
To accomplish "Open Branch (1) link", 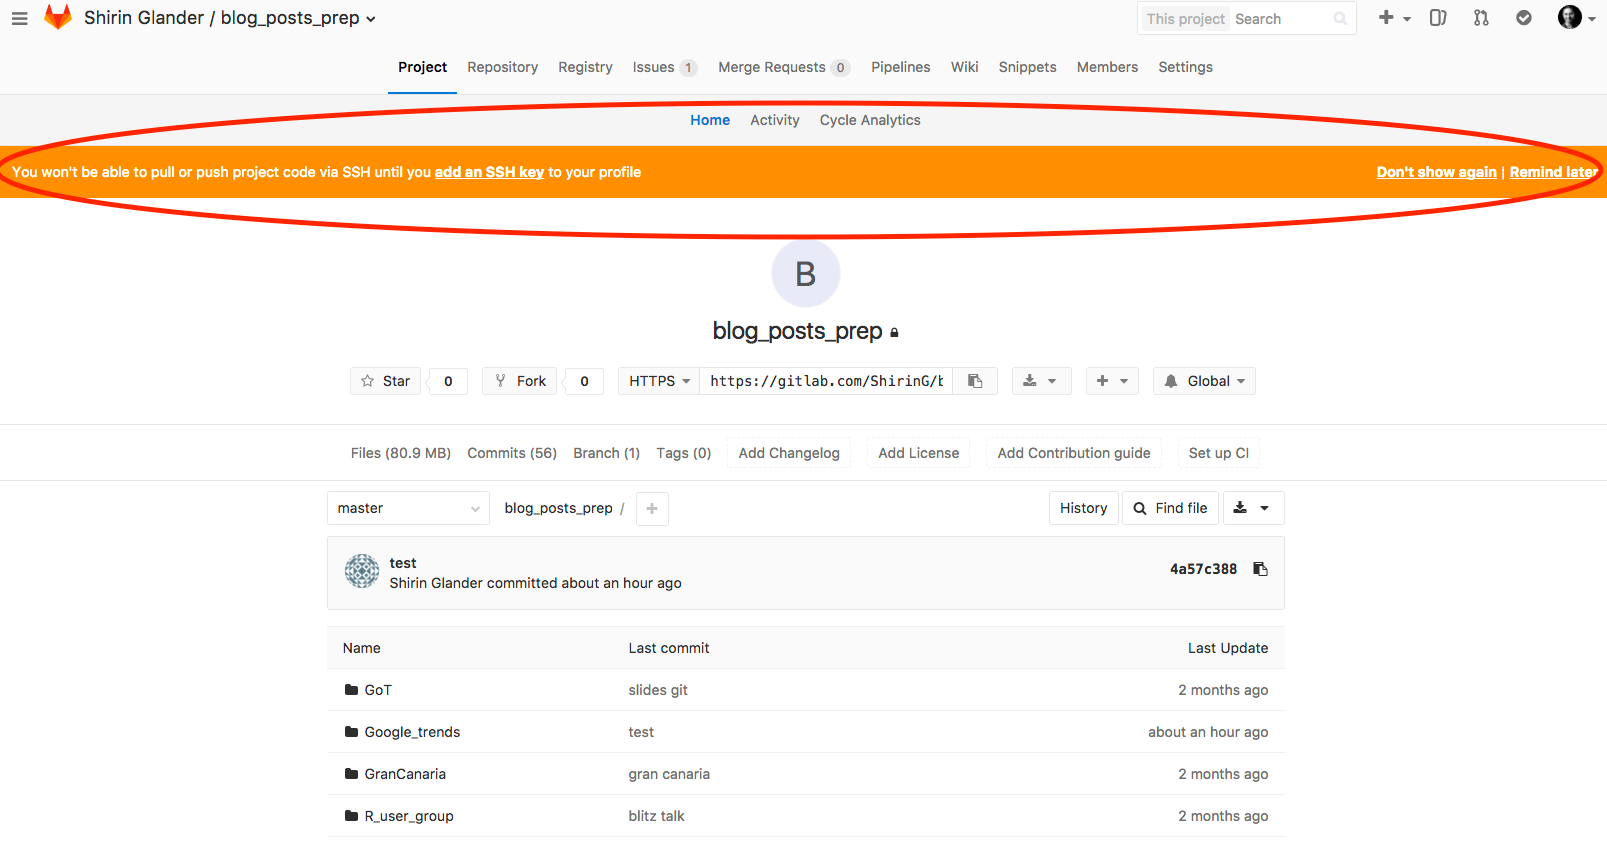I will 606,453.
